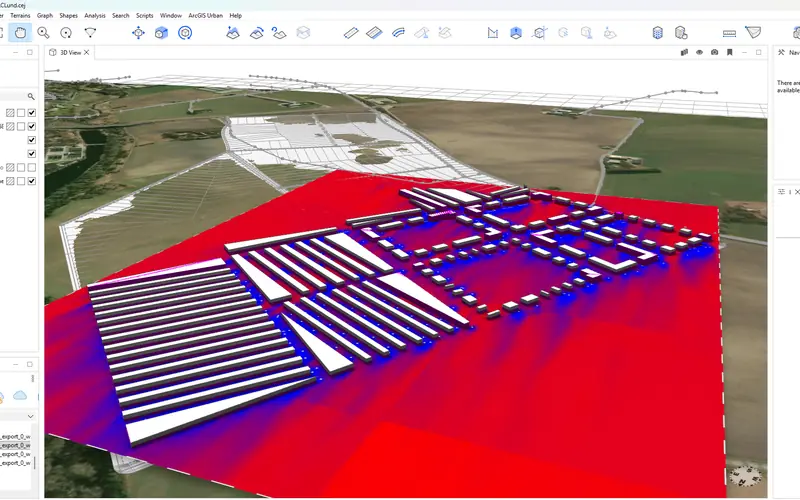This screenshot has height=500, width=800.
Task: Click the Frame selection arrows icon
Action: click(138, 33)
